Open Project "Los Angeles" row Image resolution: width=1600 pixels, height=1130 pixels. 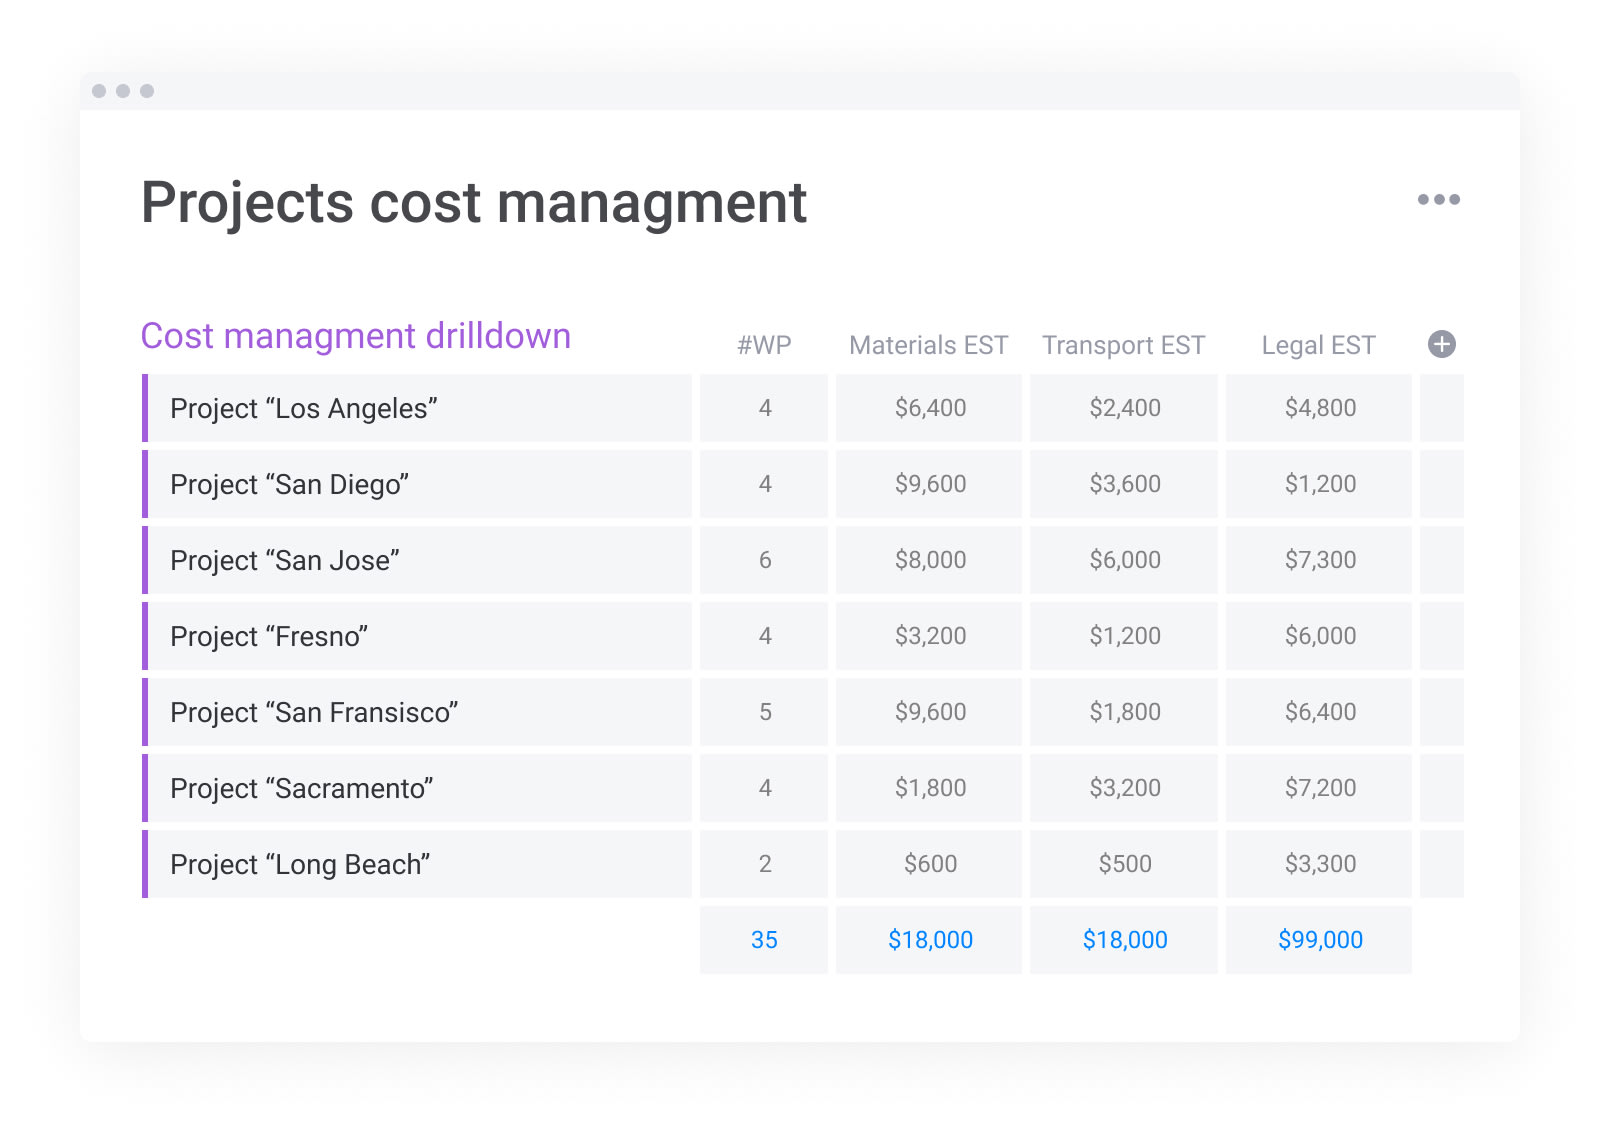point(417,408)
